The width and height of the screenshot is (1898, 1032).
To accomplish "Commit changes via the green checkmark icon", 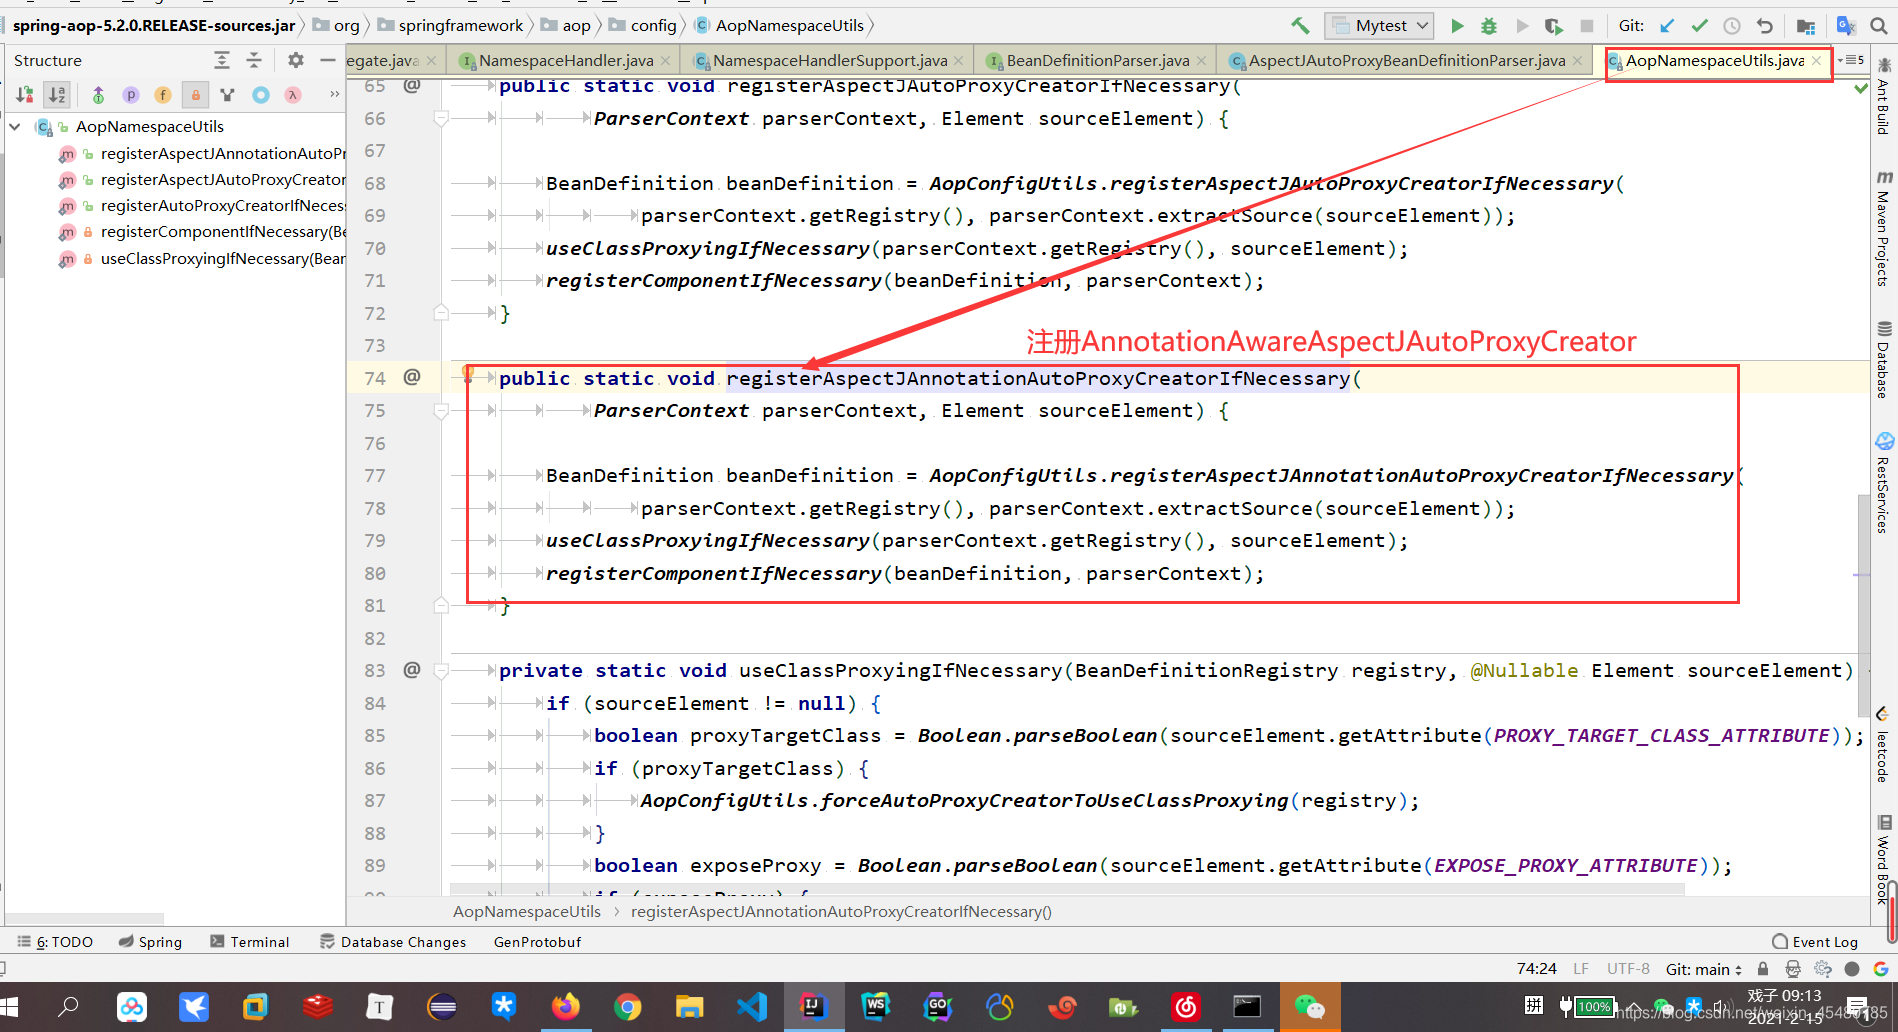I will tap(1698, 25).
